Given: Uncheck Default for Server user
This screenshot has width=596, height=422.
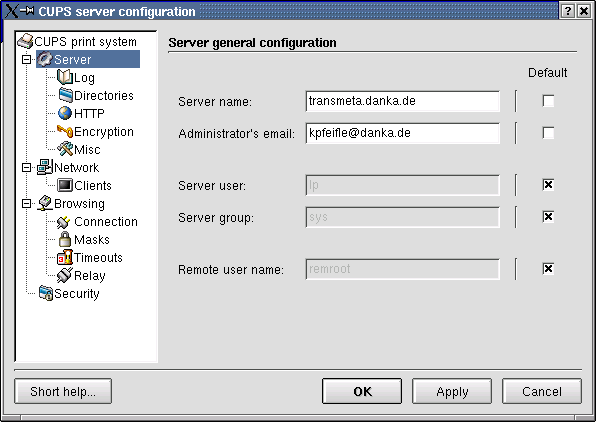Looking at the screenshot, I should click(x=548, y=185).
